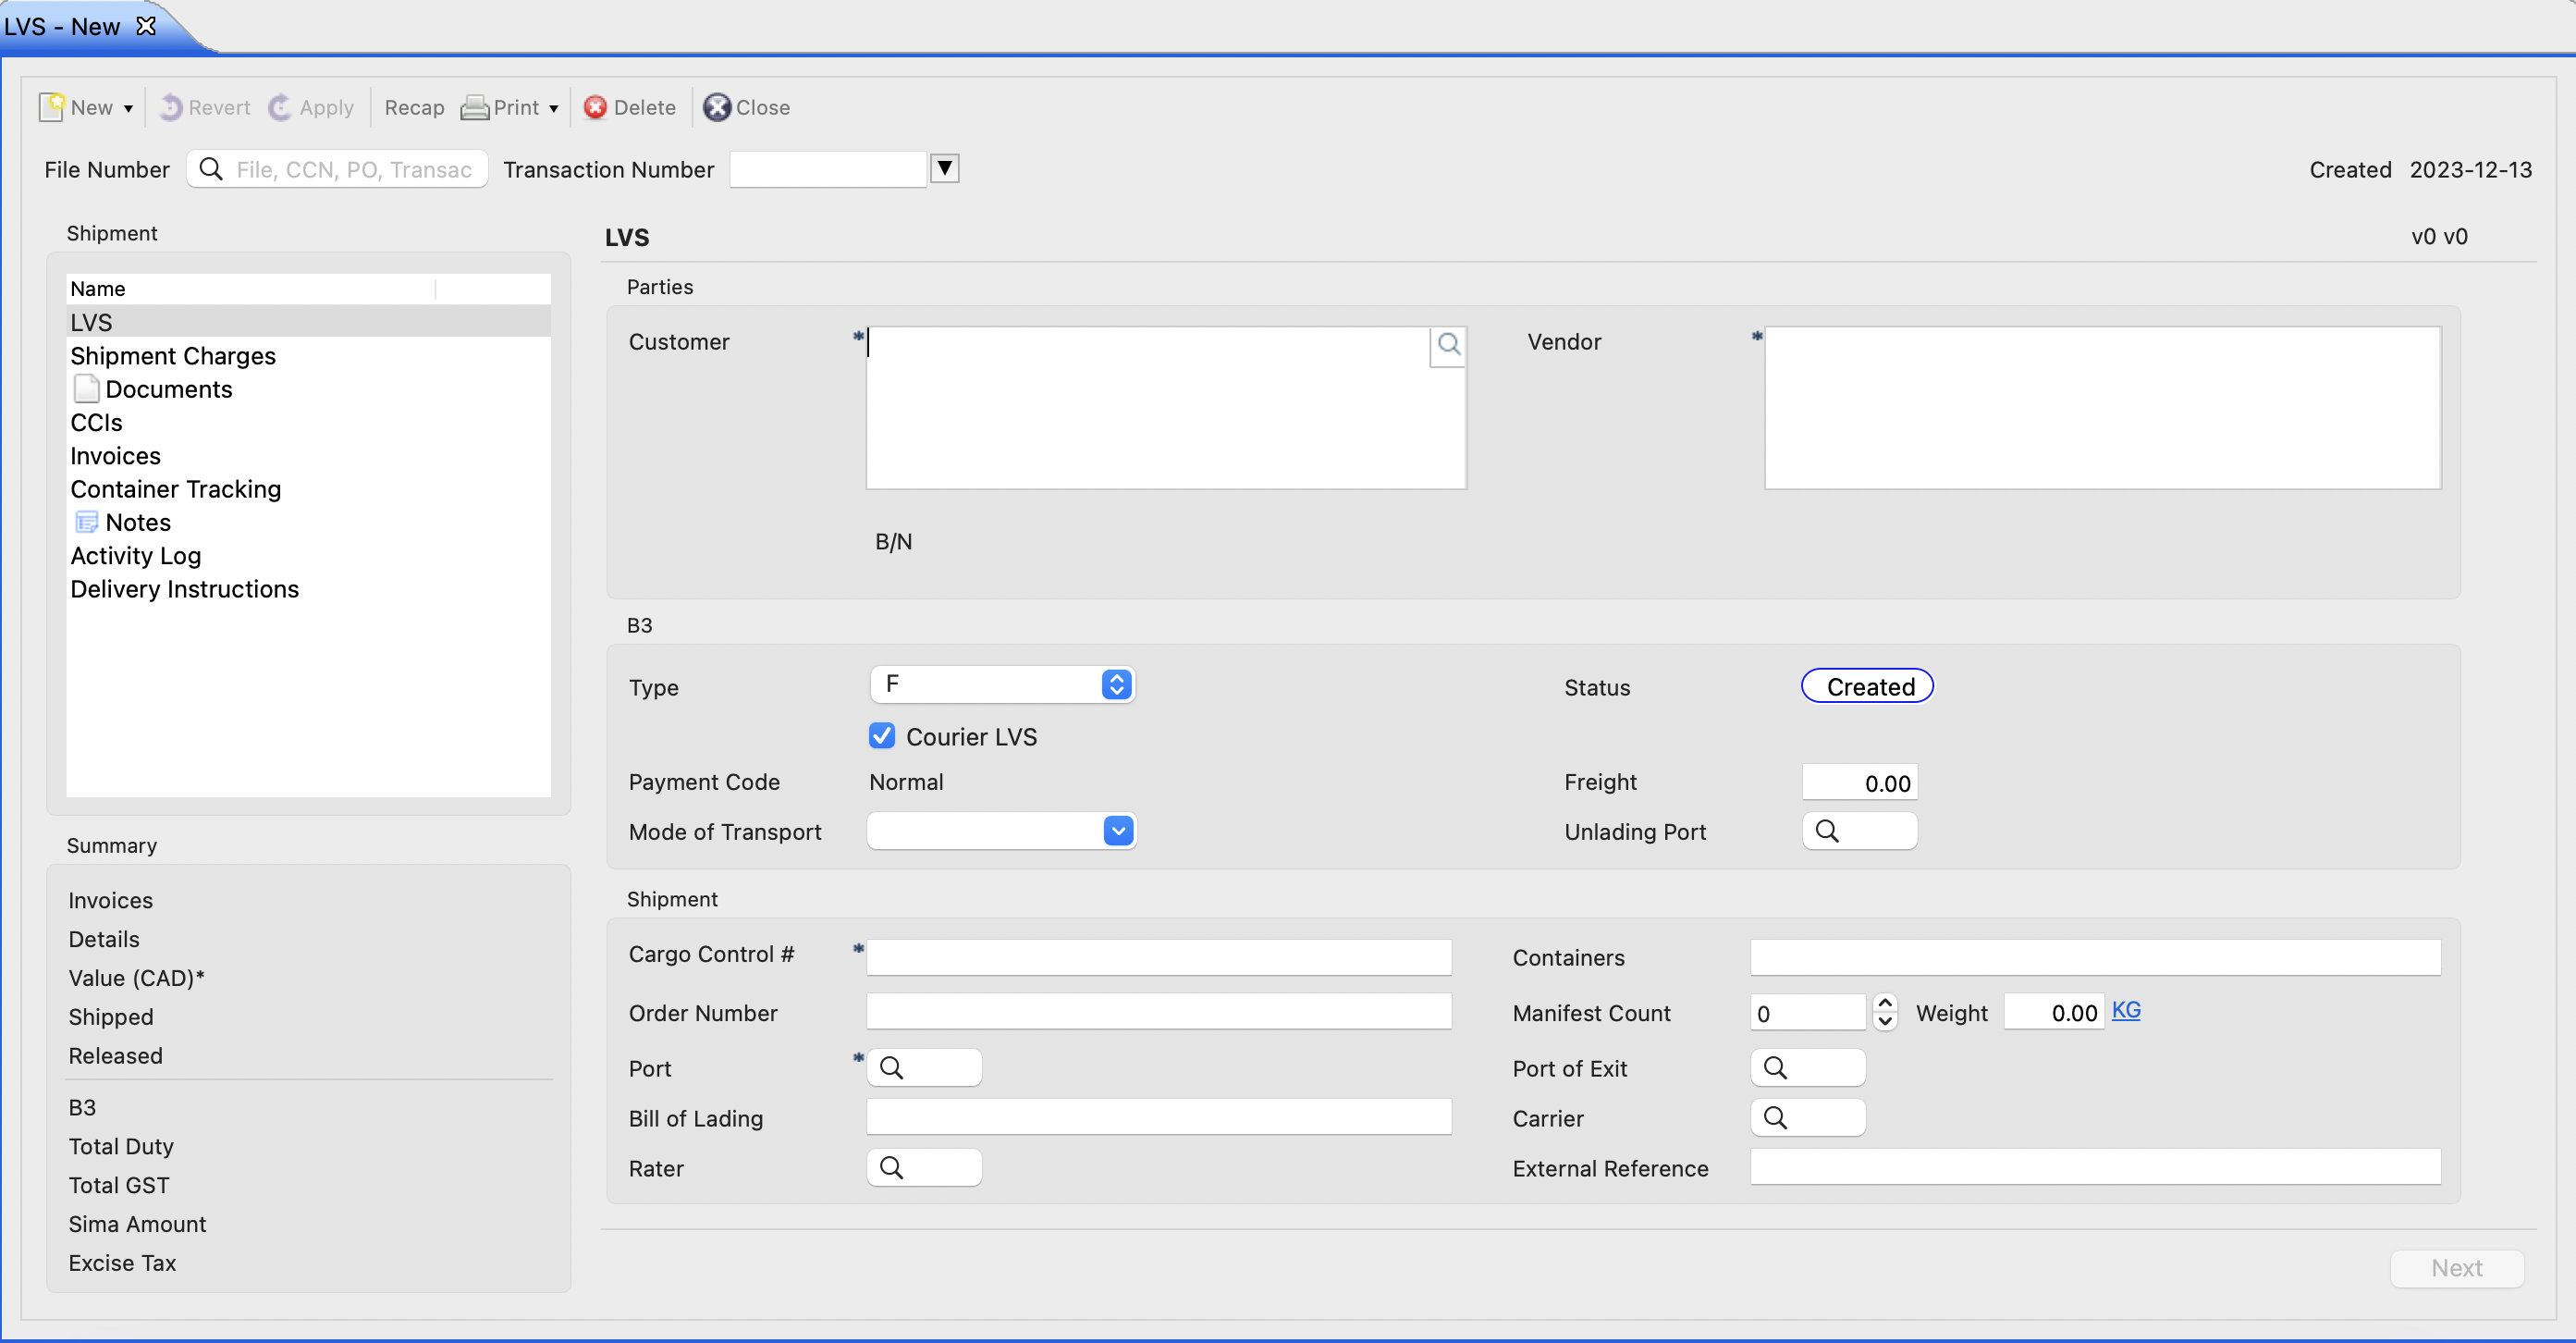Click the Customer lookup magnifier icon
Screen dimensions: 2576x1343
[x=1448, y=345]
